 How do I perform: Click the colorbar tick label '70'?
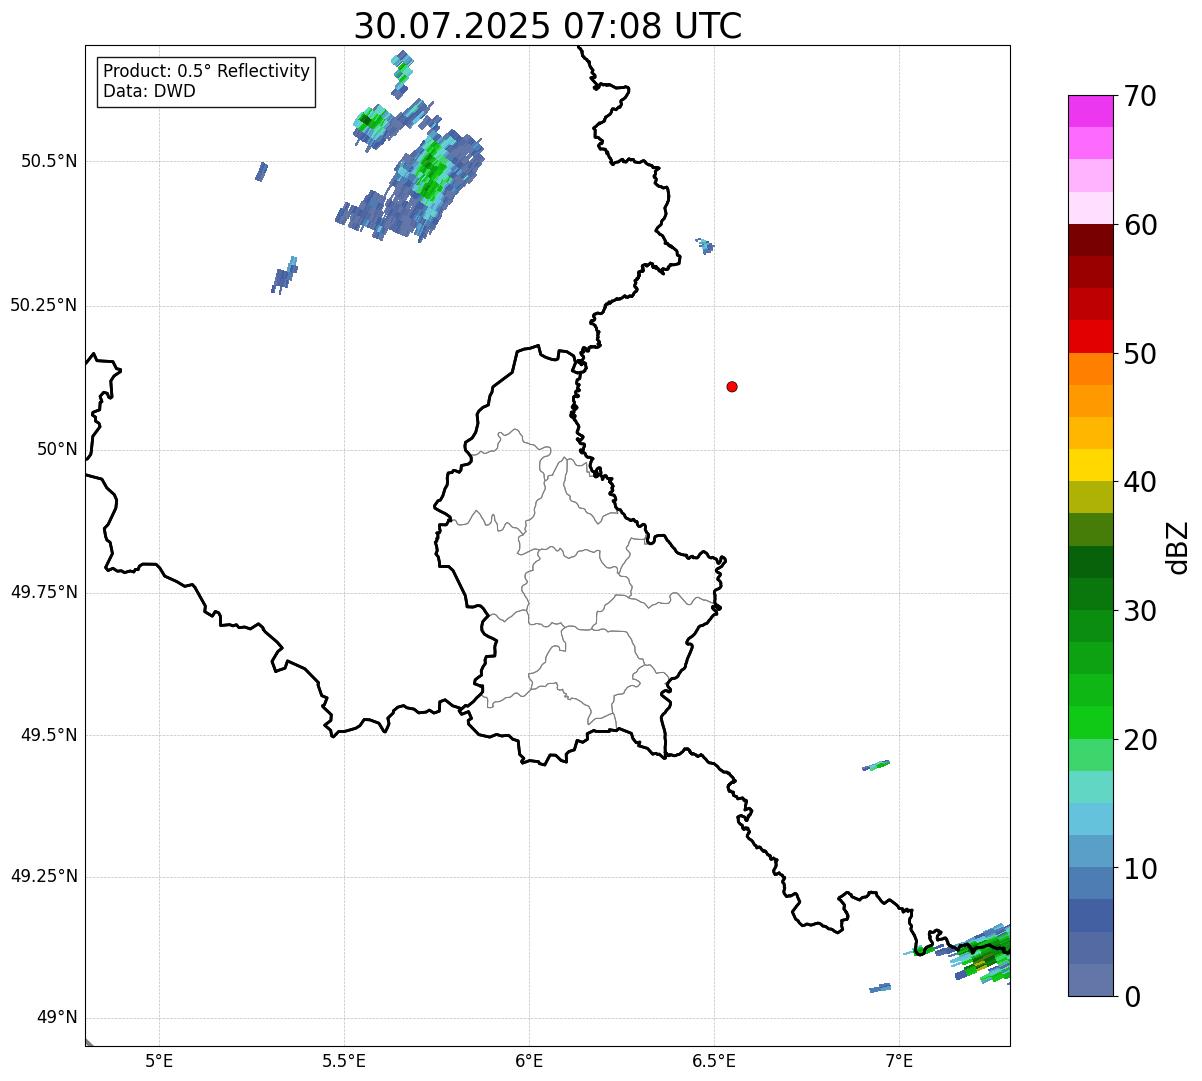[x=1140, y=97]
